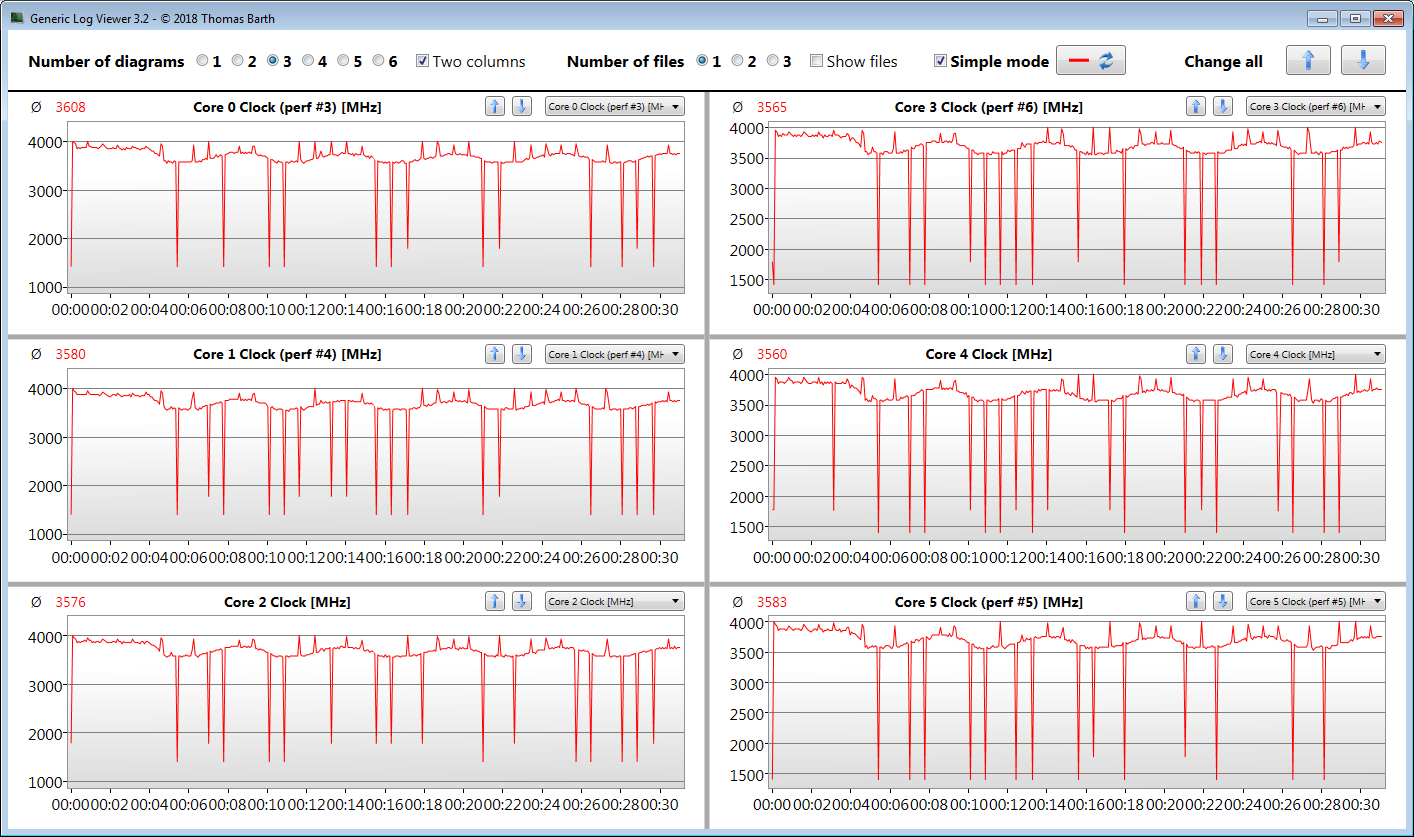Select 2 for Number of files
Image resolution: width=1414 pixels, height=837 pixels.
738,61
